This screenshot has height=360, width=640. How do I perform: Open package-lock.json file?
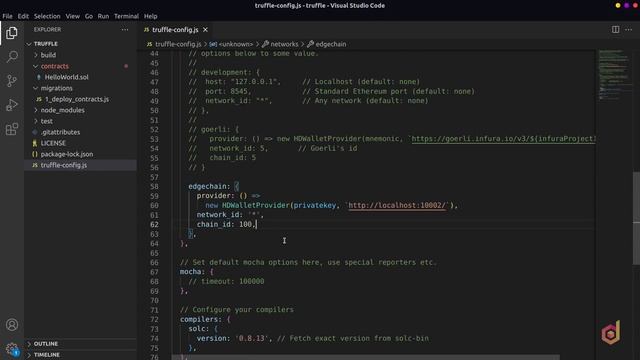click(67, 154)
